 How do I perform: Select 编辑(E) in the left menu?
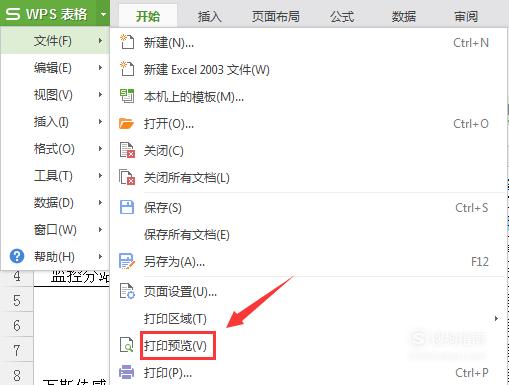55,68
